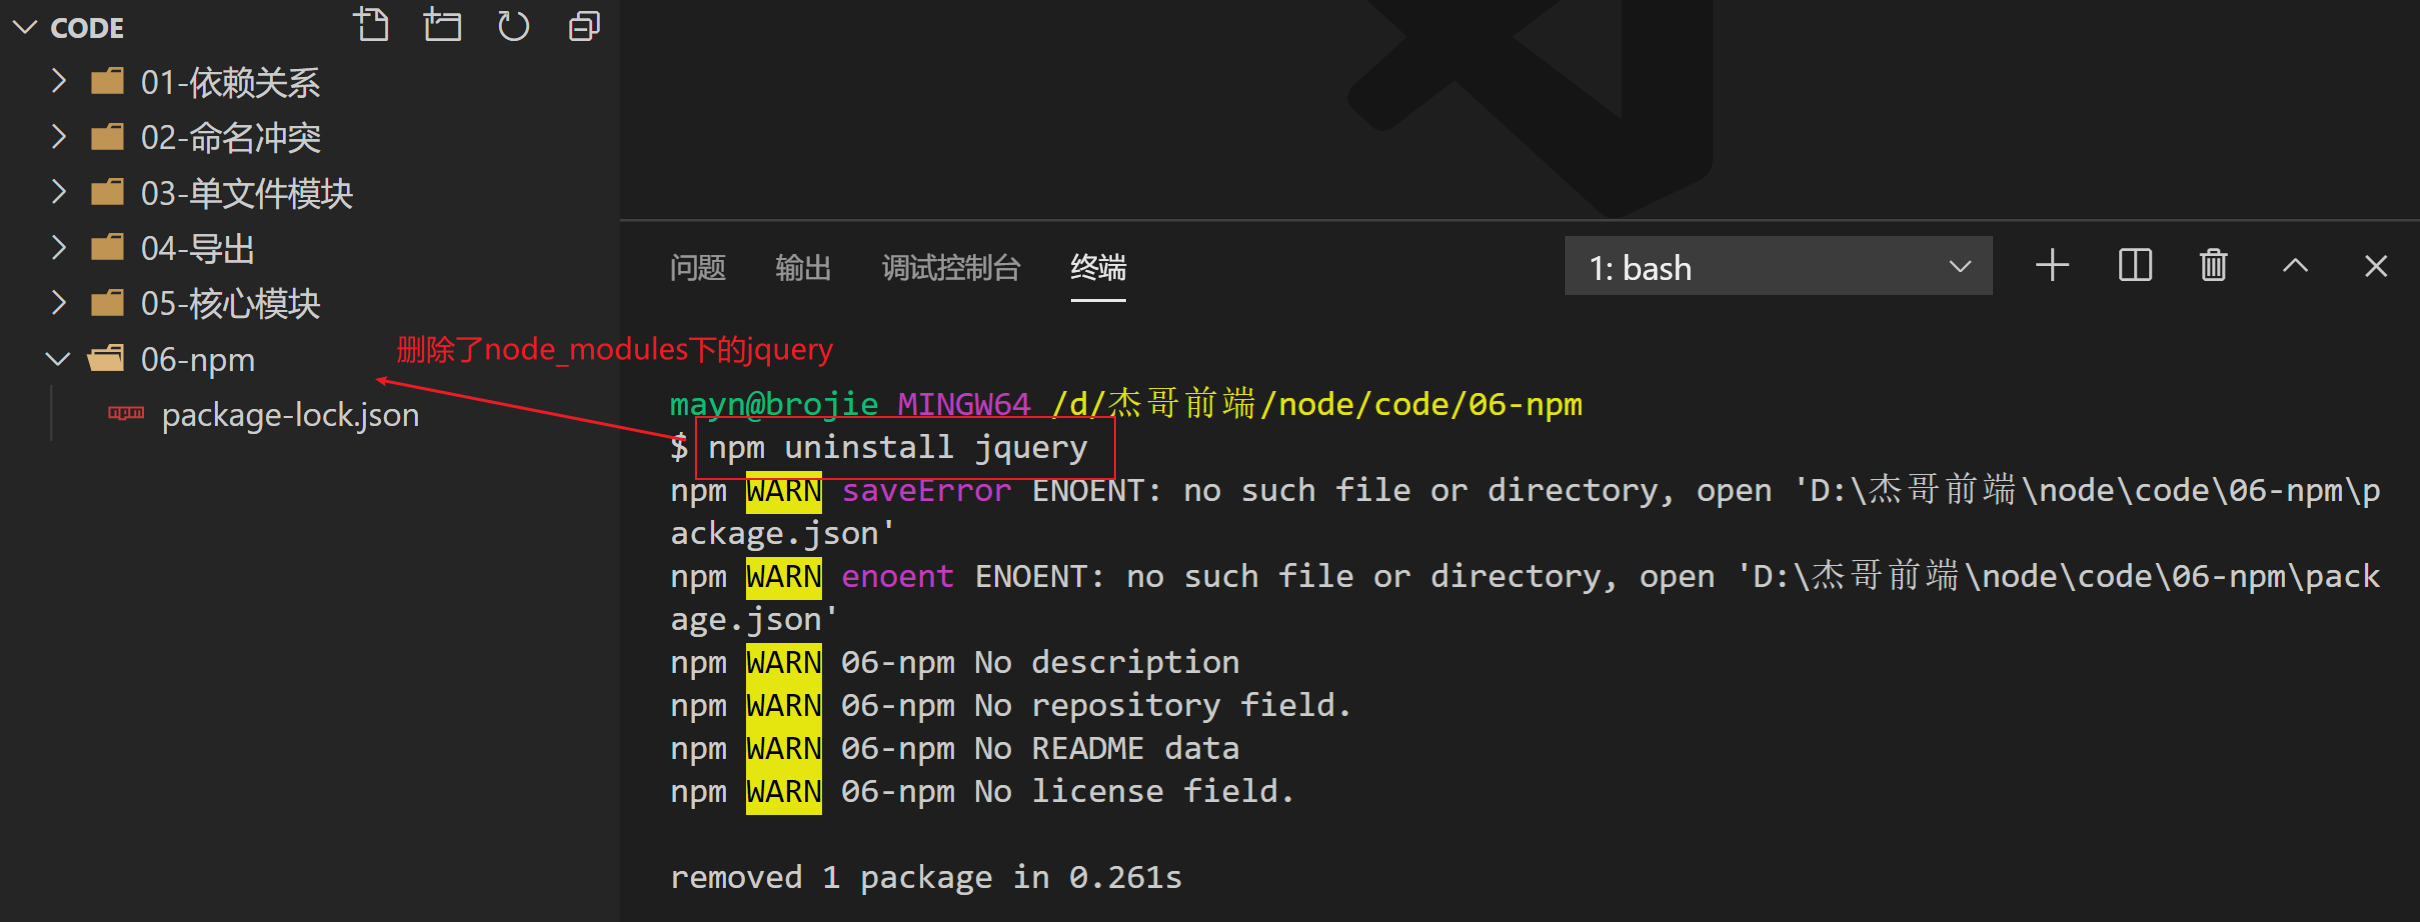The height and width of the screenshot is (922, 2420).
Task: Select the 04-导出 folder icon
Action: click(x=107, y=247)
